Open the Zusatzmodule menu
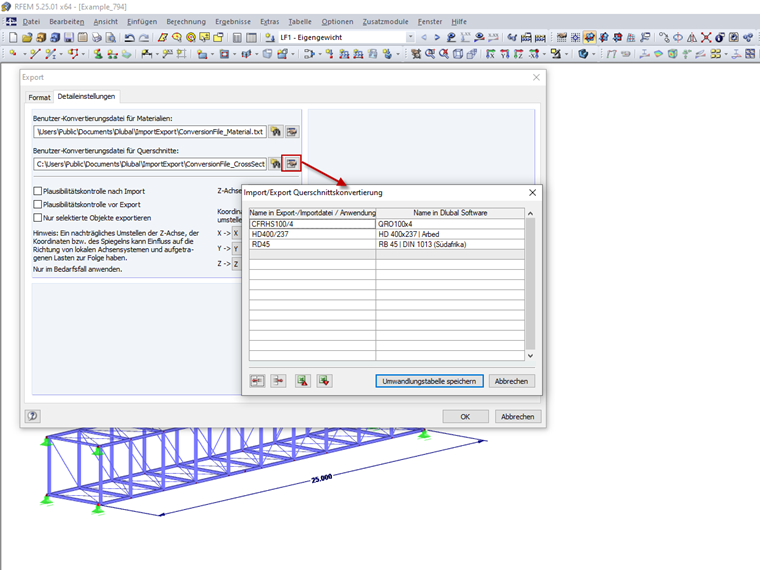Image resolution: width=760 pixels, height=570 pixels. [x=385, y=21]
